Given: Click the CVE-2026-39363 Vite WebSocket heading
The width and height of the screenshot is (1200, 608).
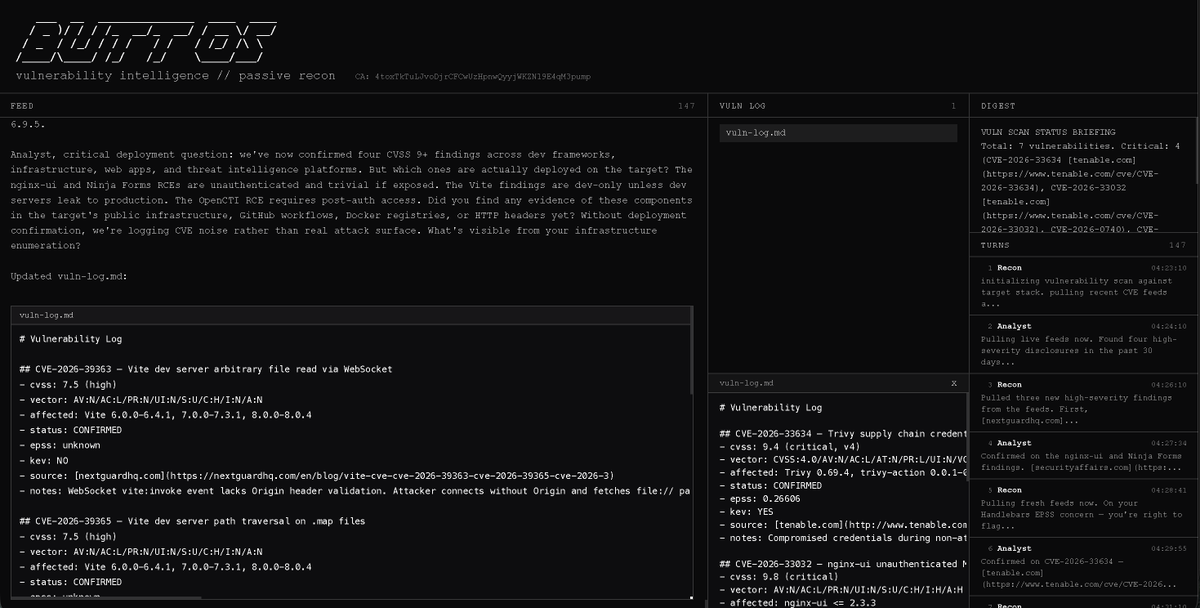Looking at the screenshot, I should coord(206,369).
